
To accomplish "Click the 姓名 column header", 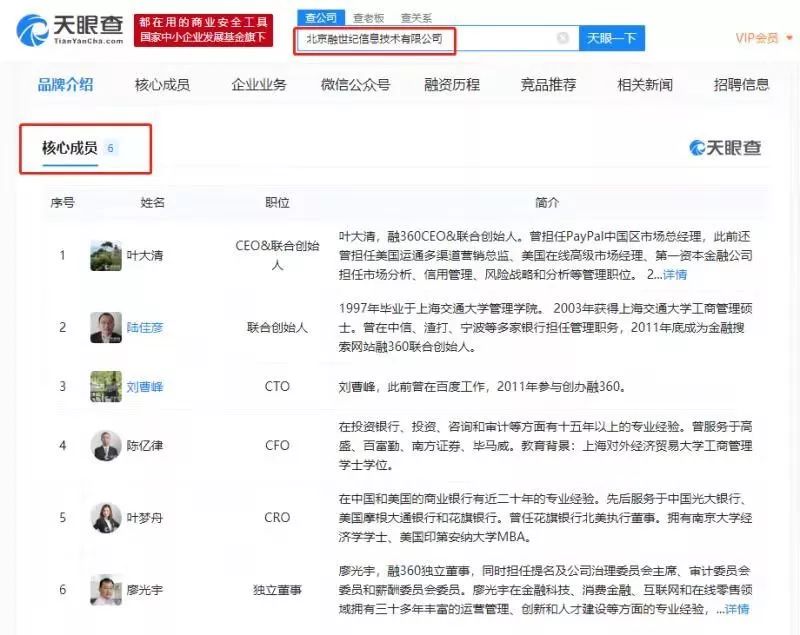I will click(153, 203).
